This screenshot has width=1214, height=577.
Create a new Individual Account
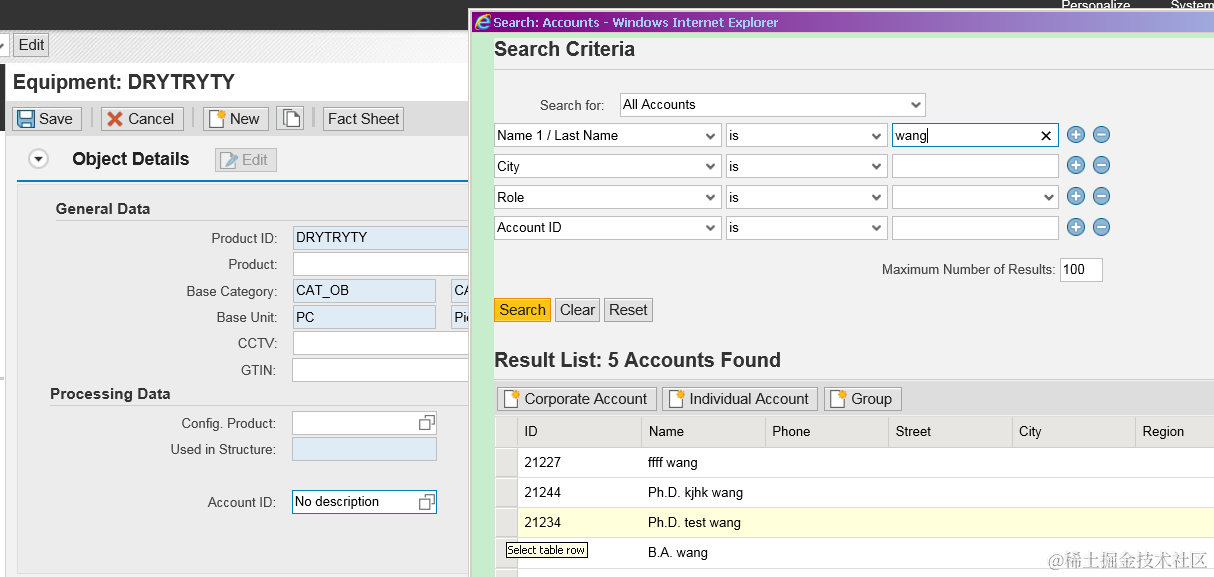(740, 399)
